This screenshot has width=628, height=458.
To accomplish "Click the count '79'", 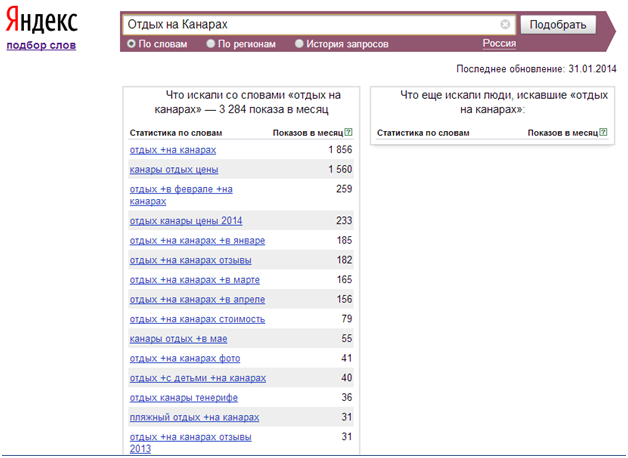I will (347, 319).
